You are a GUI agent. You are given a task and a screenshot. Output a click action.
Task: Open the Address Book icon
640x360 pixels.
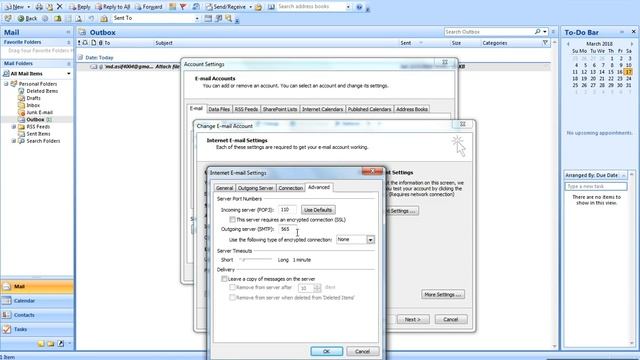tap(271, 7)
